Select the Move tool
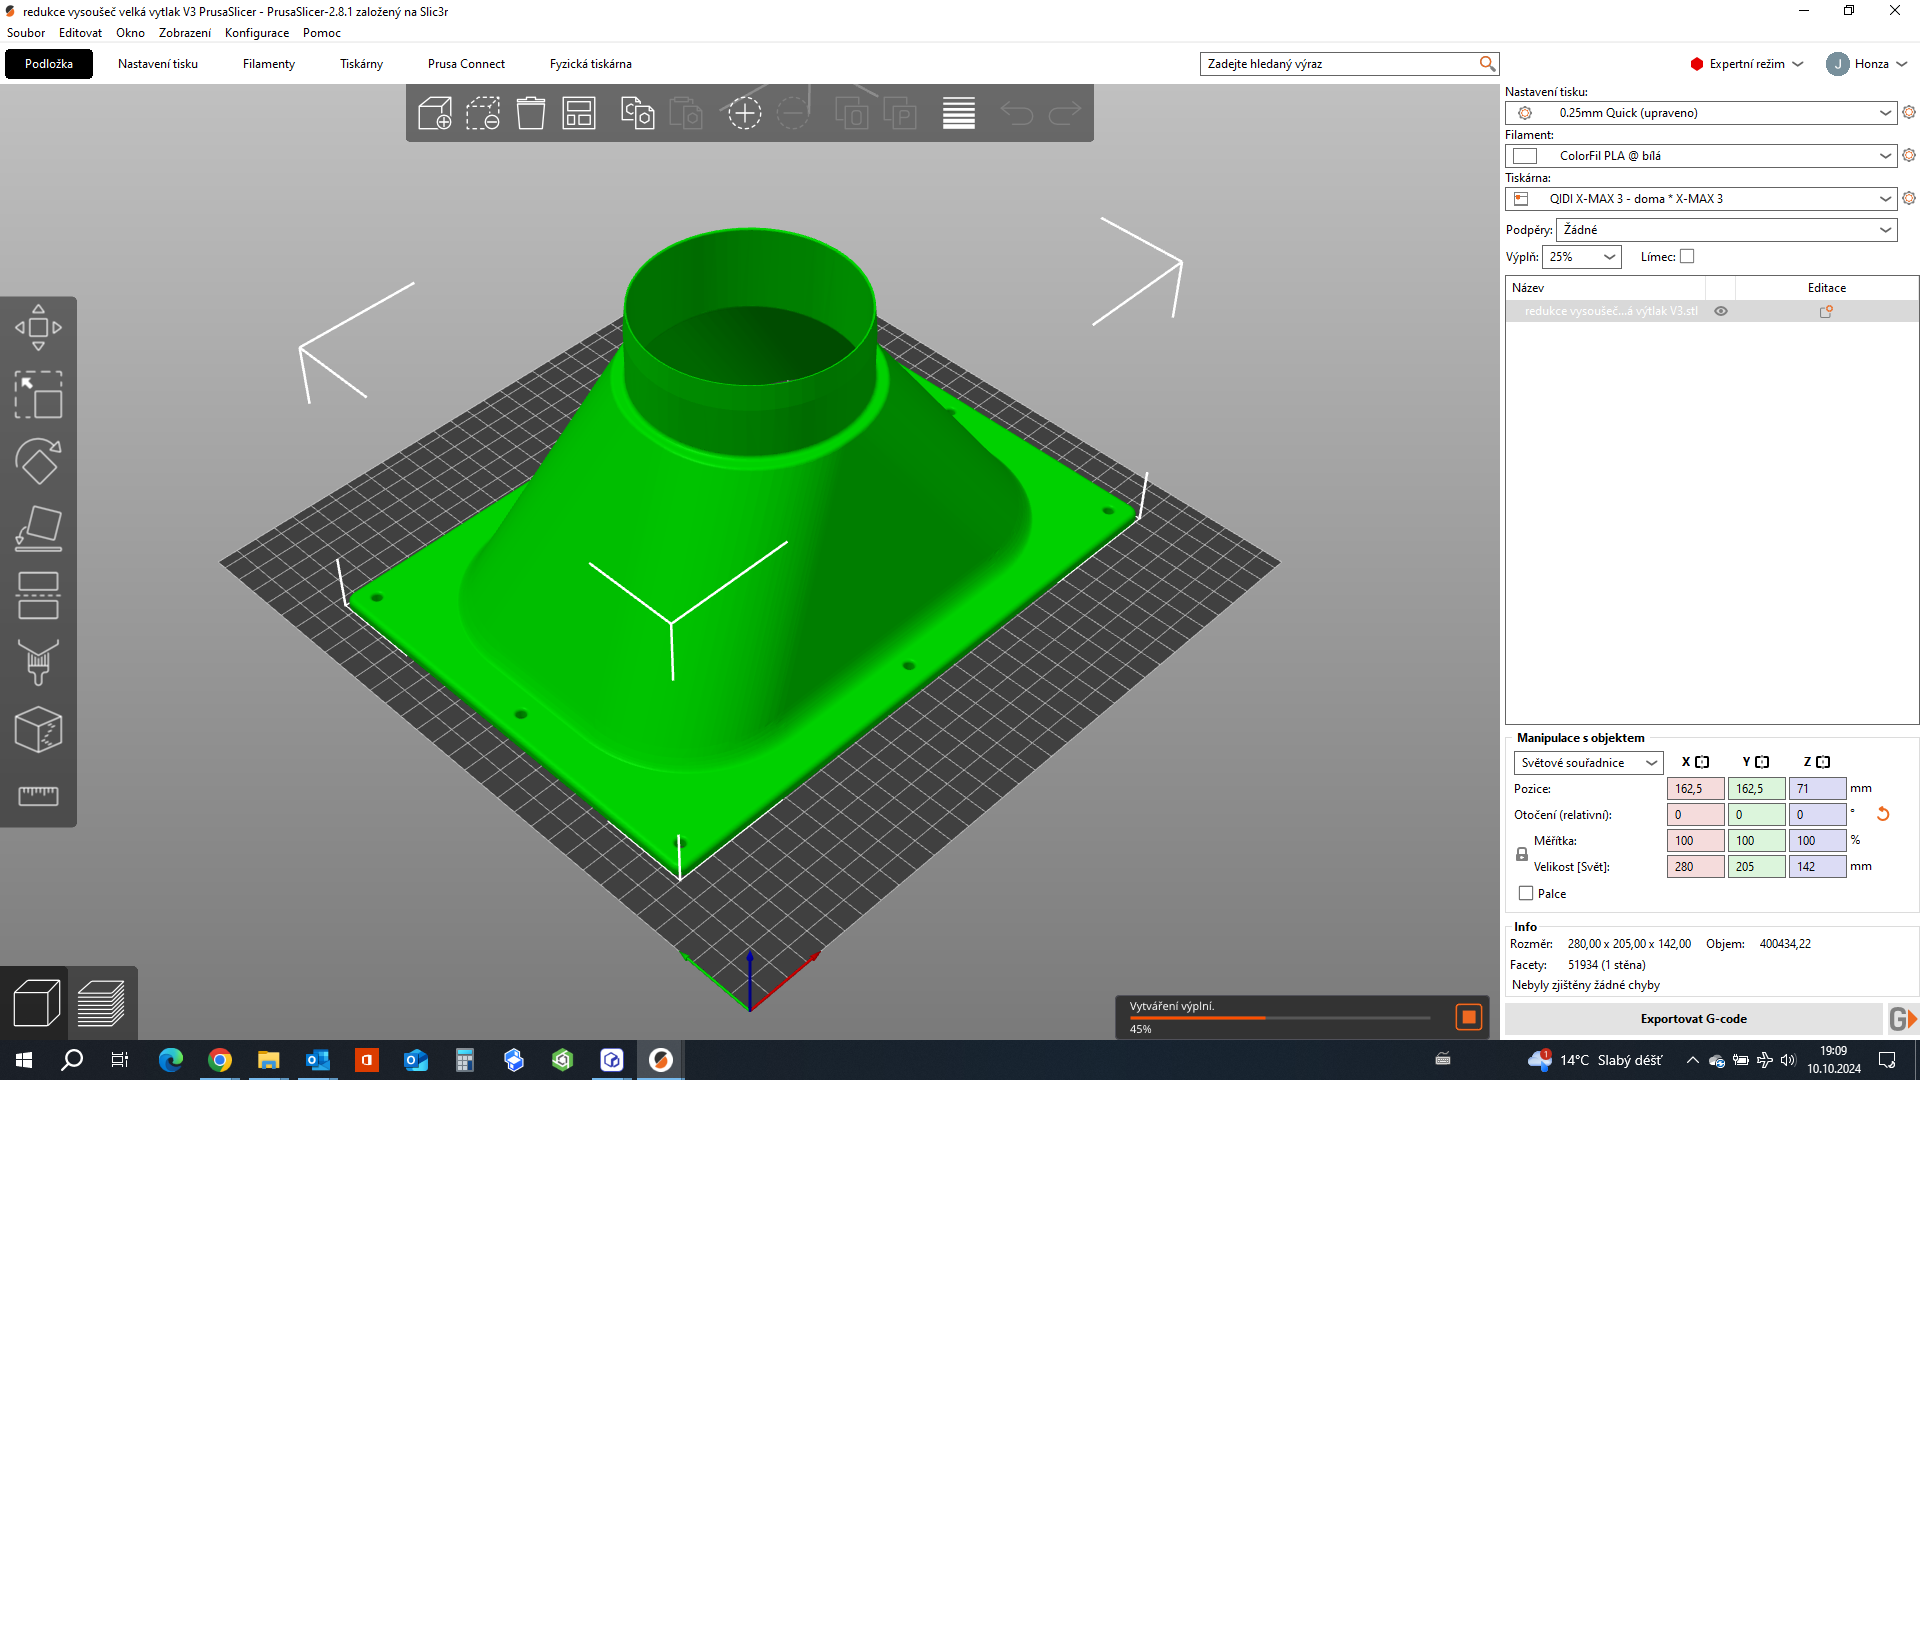 pyautogui.click(x=38, y=328)
